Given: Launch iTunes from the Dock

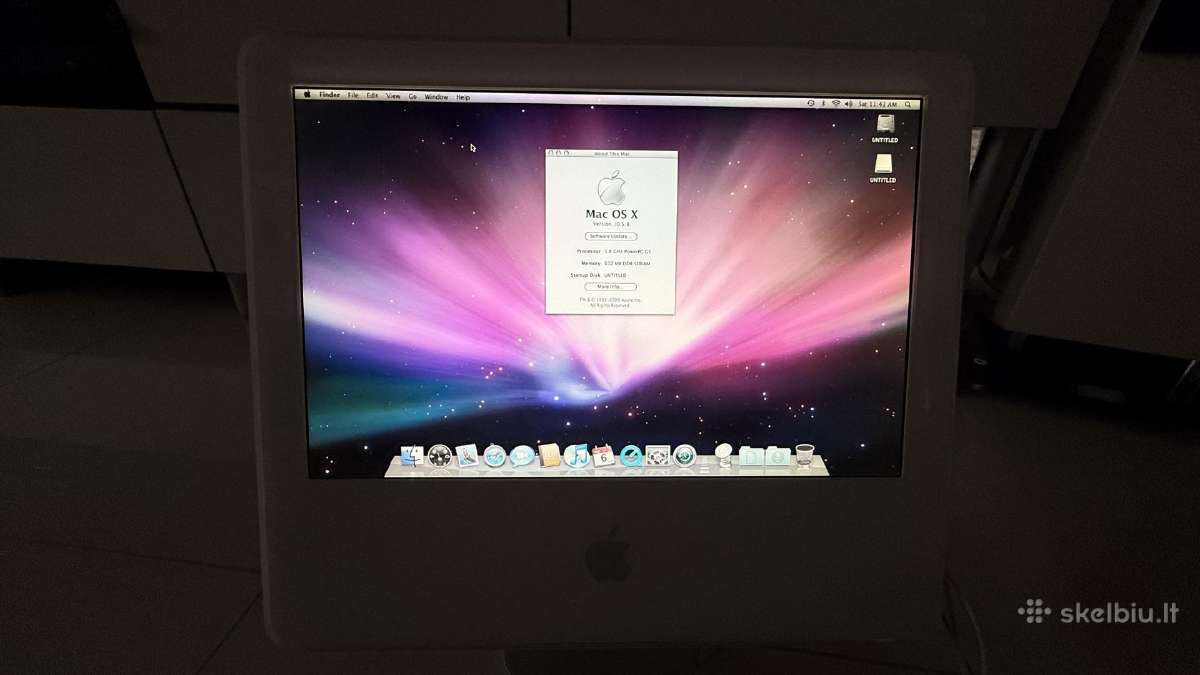Looking at the screenshot, I should [577, 455].
